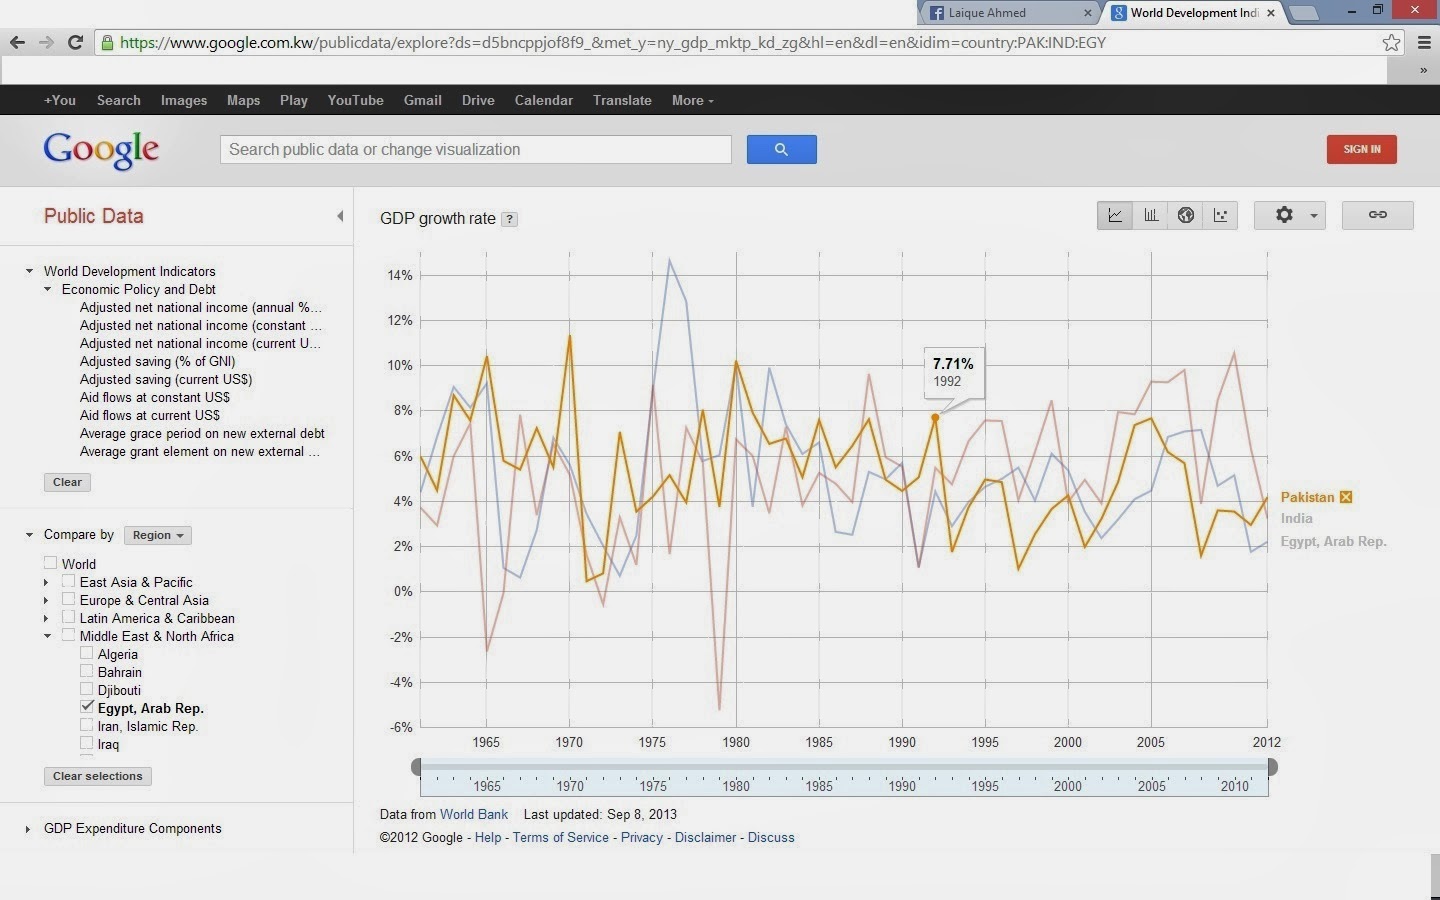Collapse Public Data sidebar arrow
The height and width of the screenshot is (900, 1440).
(x=340, y=216)
